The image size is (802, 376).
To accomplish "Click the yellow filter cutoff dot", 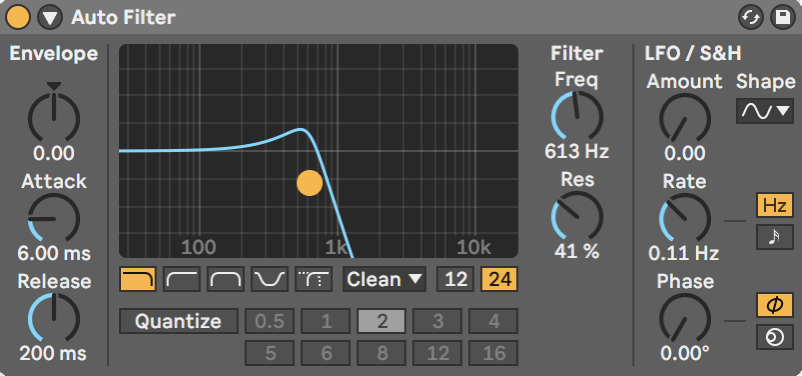I will click(x=309, y=183).
